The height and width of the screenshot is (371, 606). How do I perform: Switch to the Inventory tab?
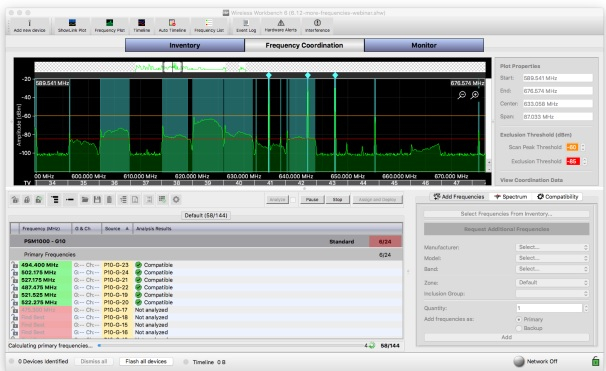[x=185, y=45]
